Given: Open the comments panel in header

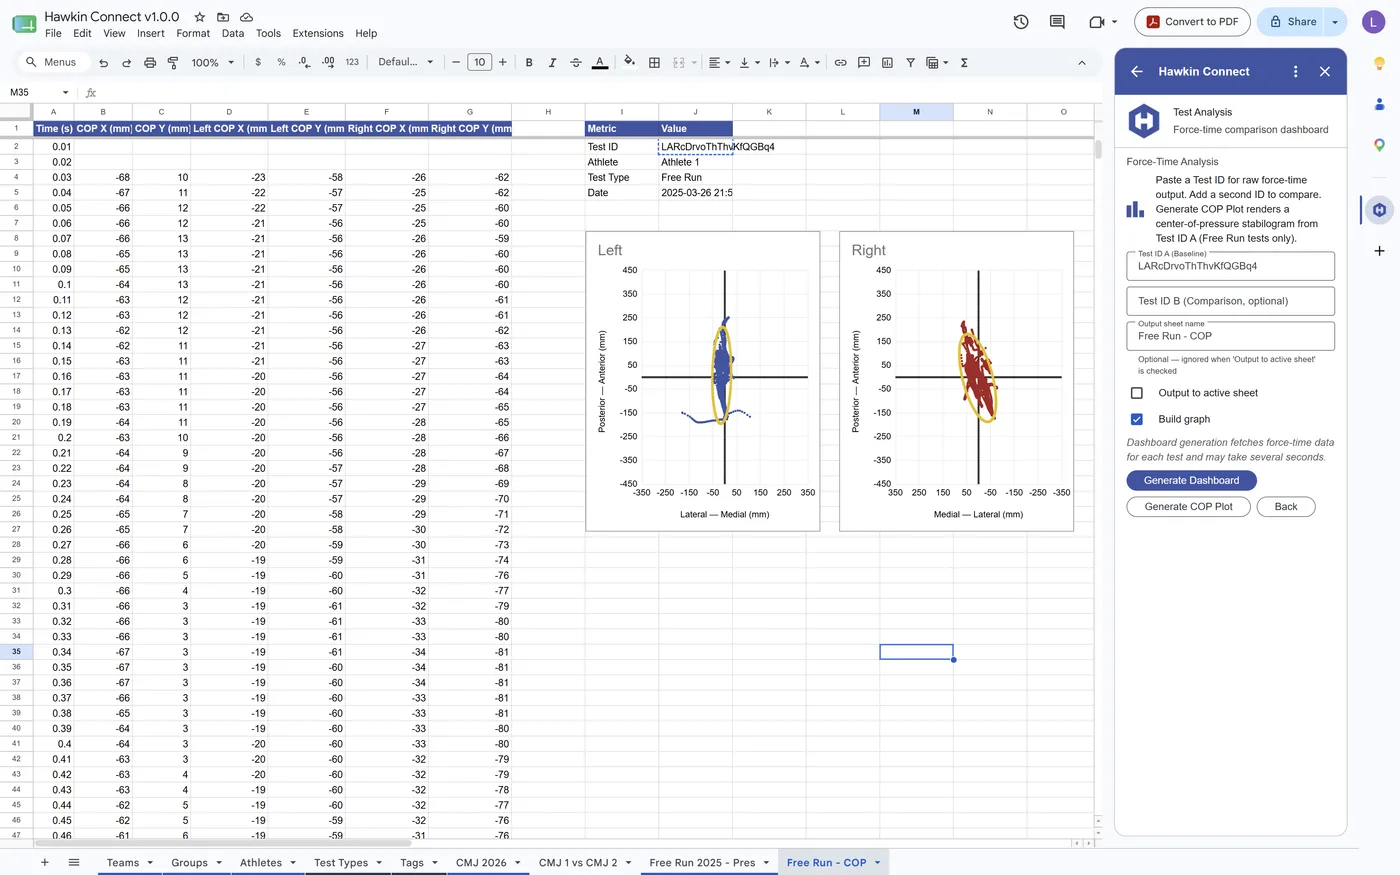Looking at the screenshot, I should [1057, 22].
